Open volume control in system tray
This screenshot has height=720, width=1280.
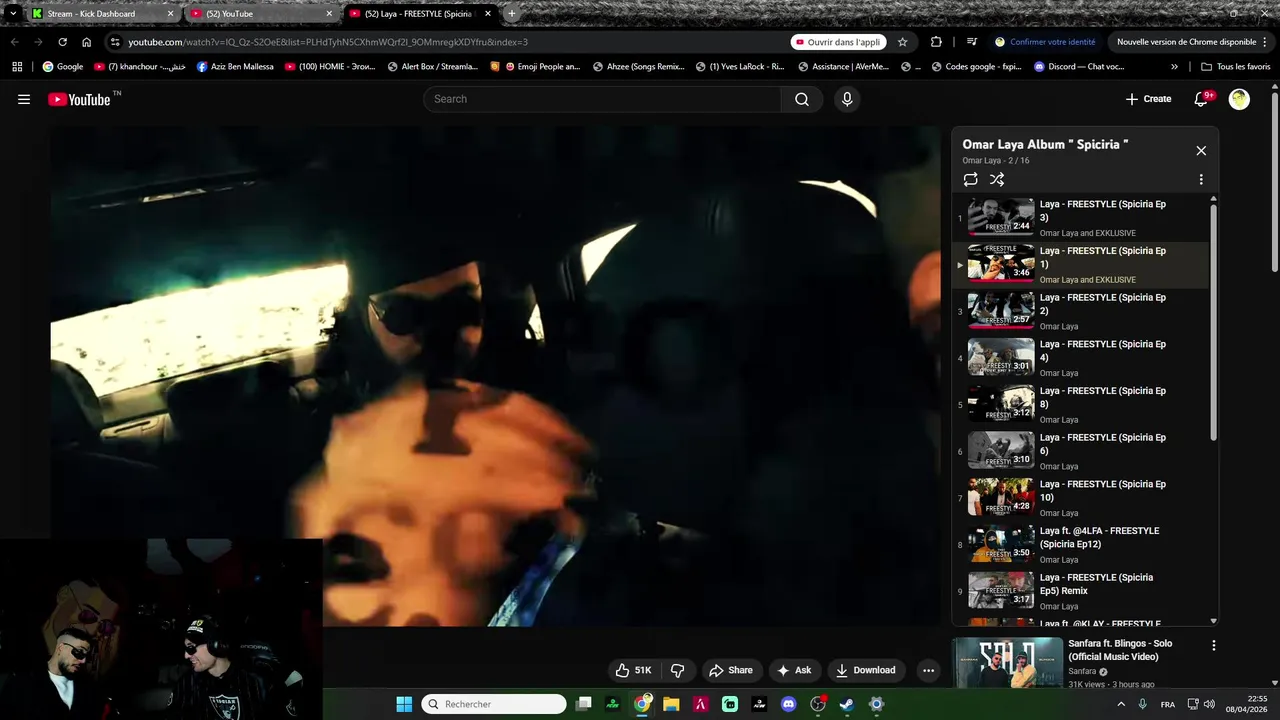click(1208, 704)
